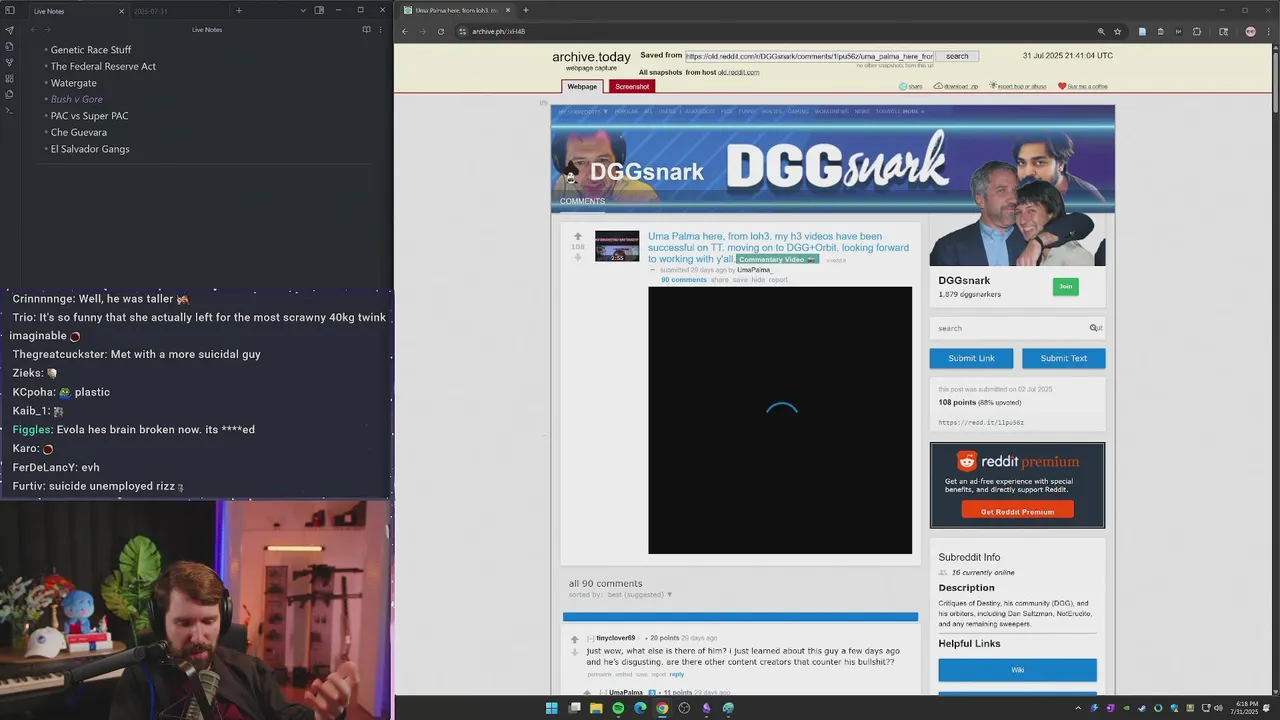Image resolution: width=1280 pixels, height=720 pixels.
Task: Open command palette terminal icon in Obsidian
Action: click(x=9, y=110)
